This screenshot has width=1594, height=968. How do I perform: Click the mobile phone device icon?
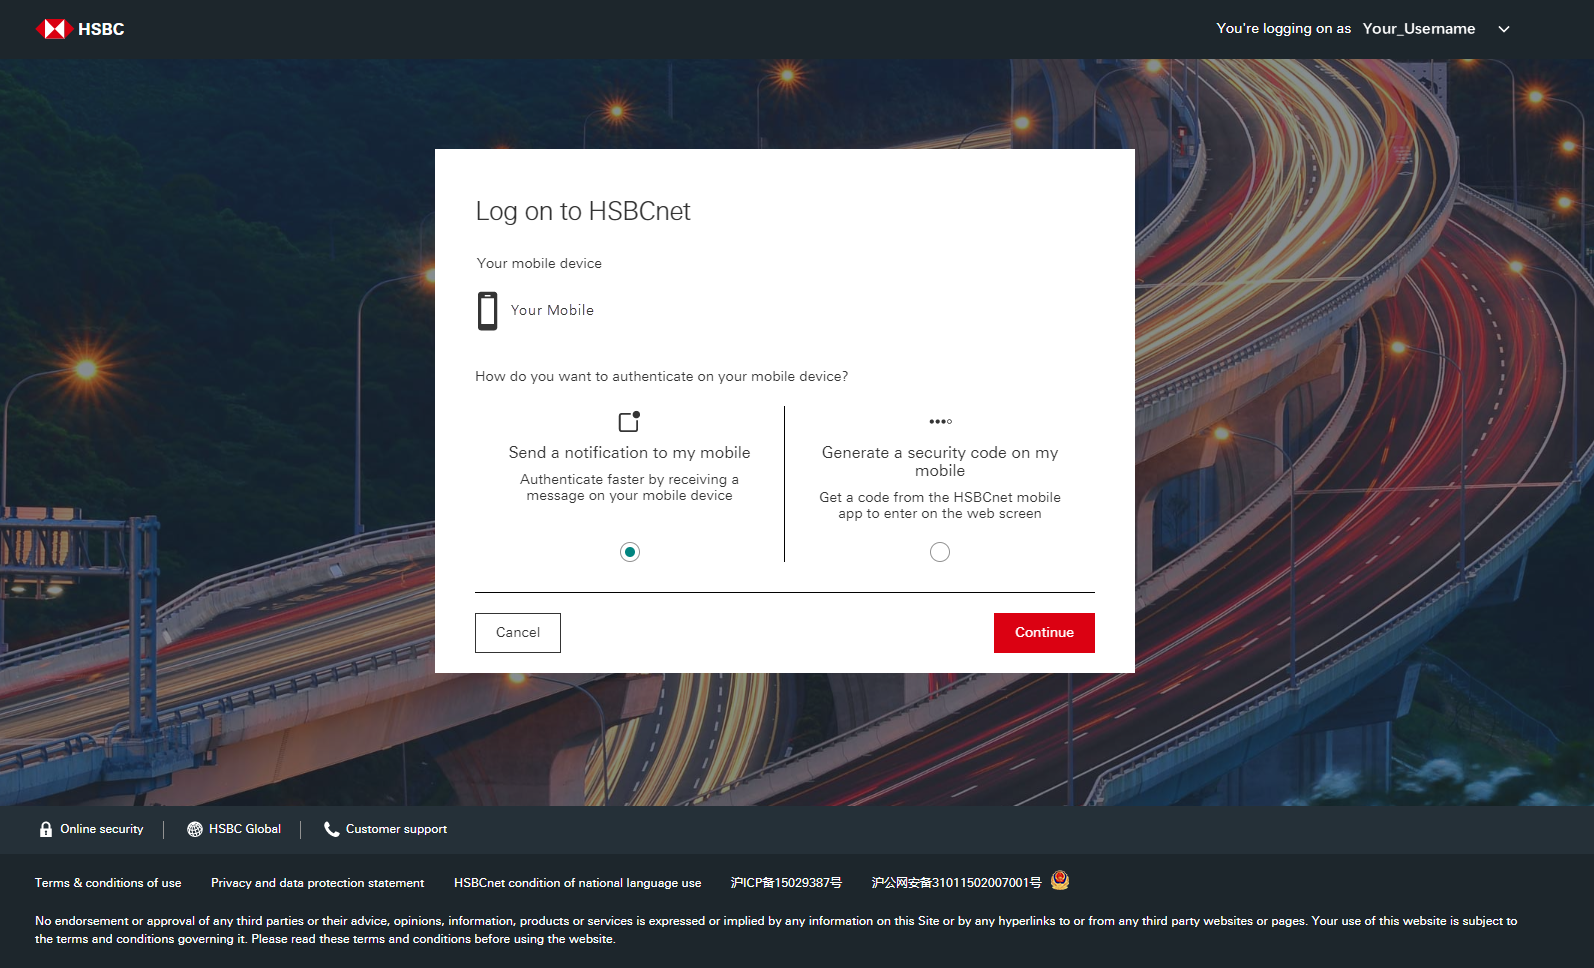pyautogui.click(x=487, y=311)
